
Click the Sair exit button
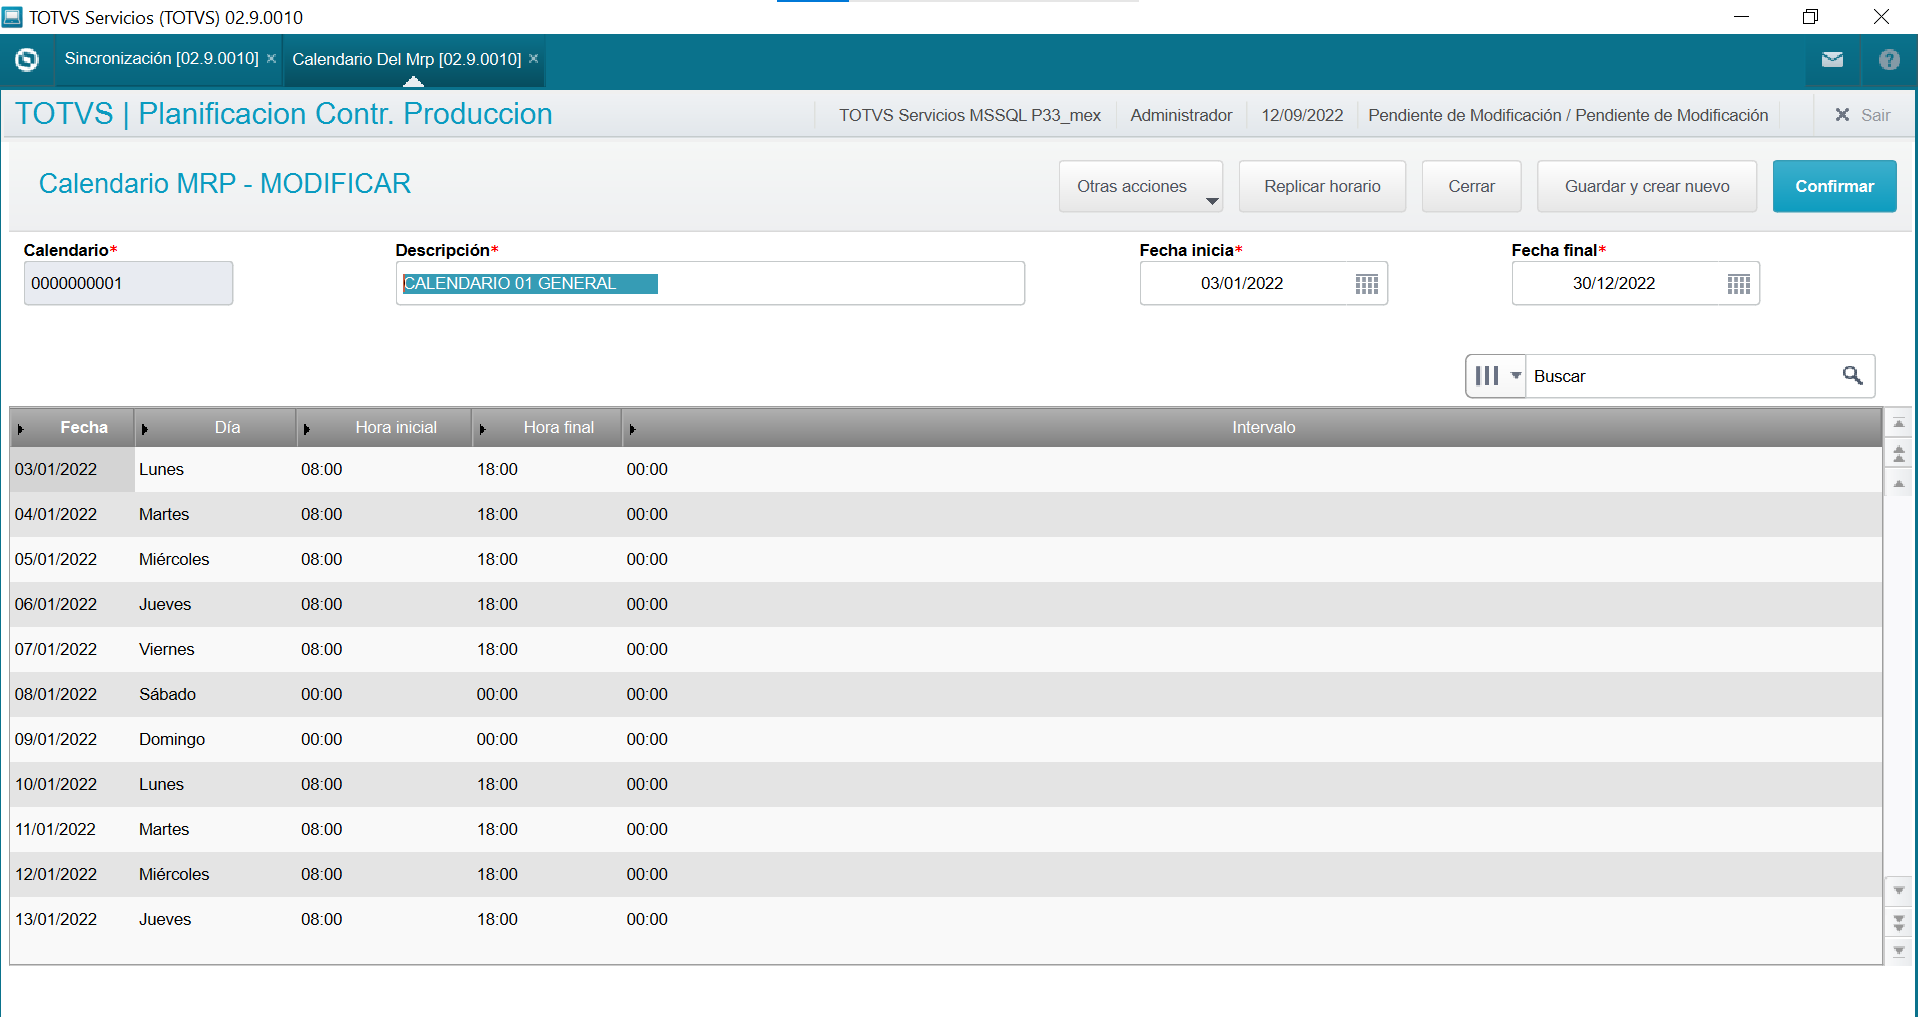(1863, 116)
